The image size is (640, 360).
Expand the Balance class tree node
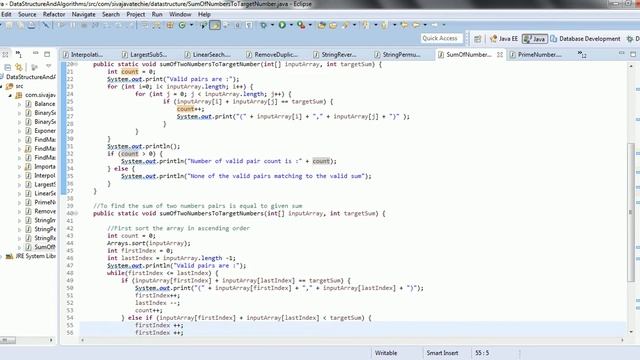[x=19, y=104]
